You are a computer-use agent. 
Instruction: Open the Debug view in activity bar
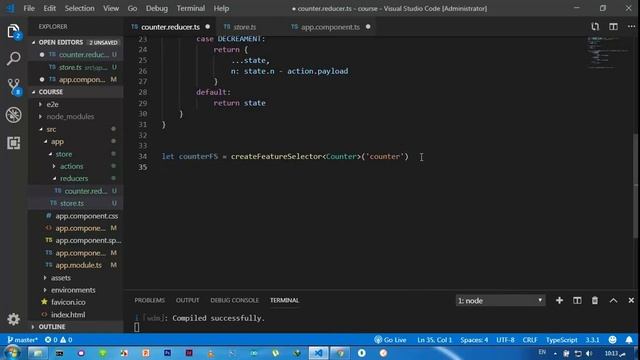[13, 115]
